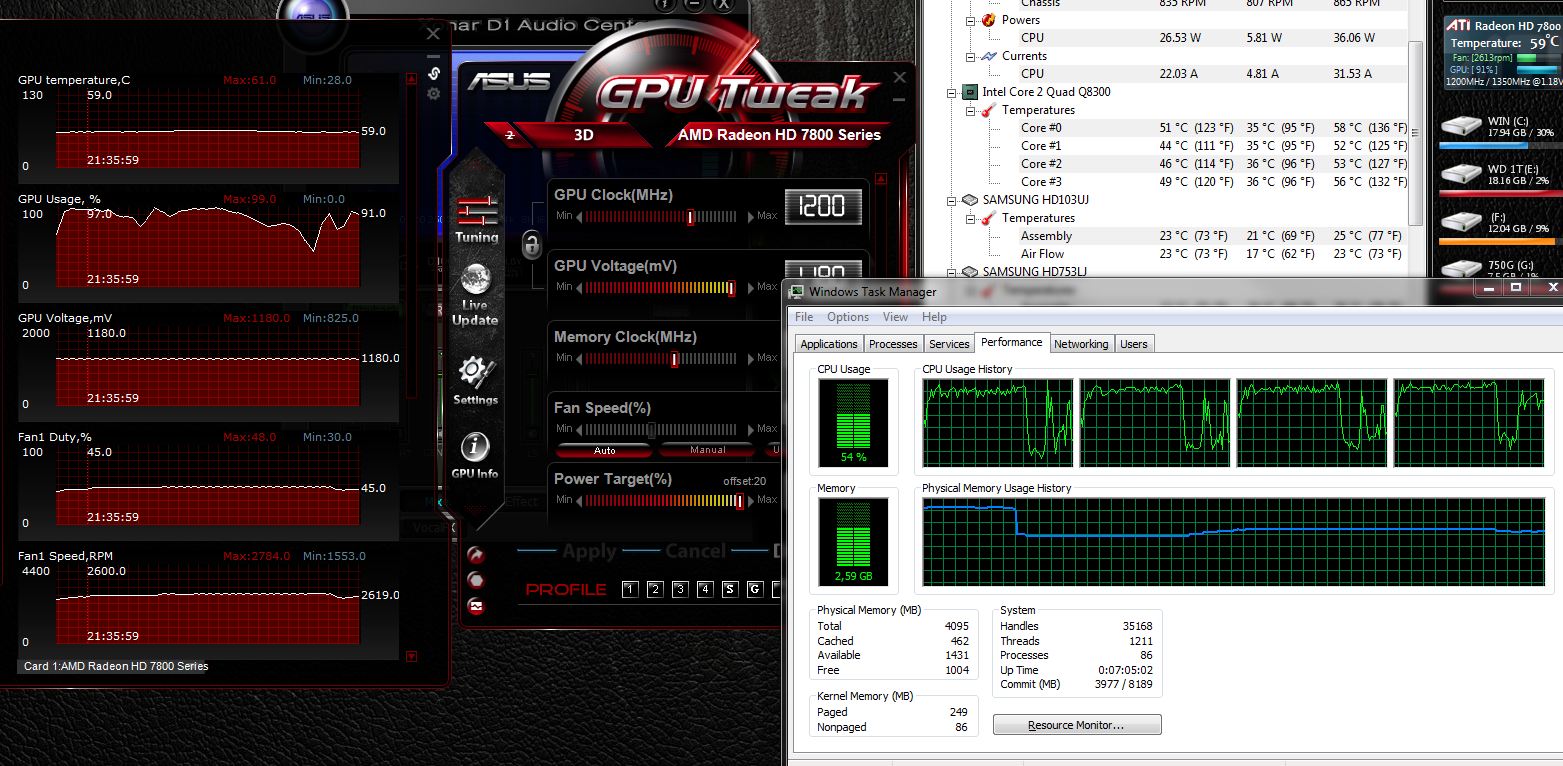Click GPU Clock value field showing 1200
Viewport: 1563px width, 766px height.
[x=821, y=207]
